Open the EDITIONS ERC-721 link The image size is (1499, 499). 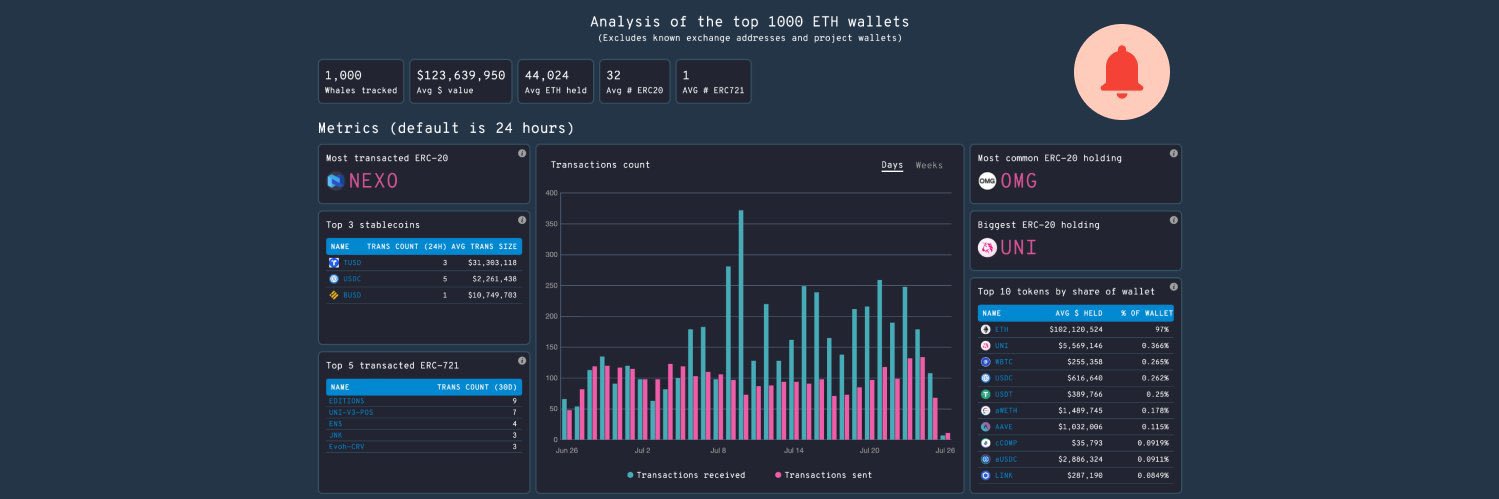(347, 401)
